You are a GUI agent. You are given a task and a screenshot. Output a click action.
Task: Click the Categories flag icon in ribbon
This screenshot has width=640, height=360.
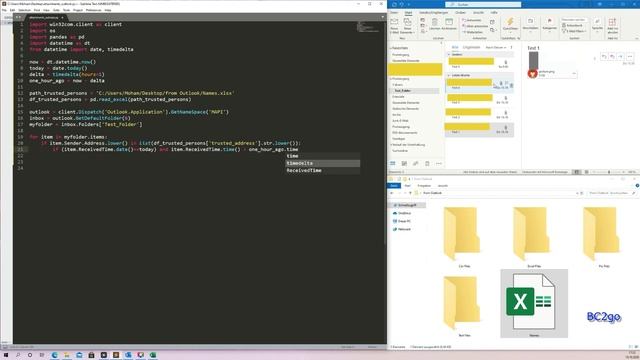pos(549,21)
